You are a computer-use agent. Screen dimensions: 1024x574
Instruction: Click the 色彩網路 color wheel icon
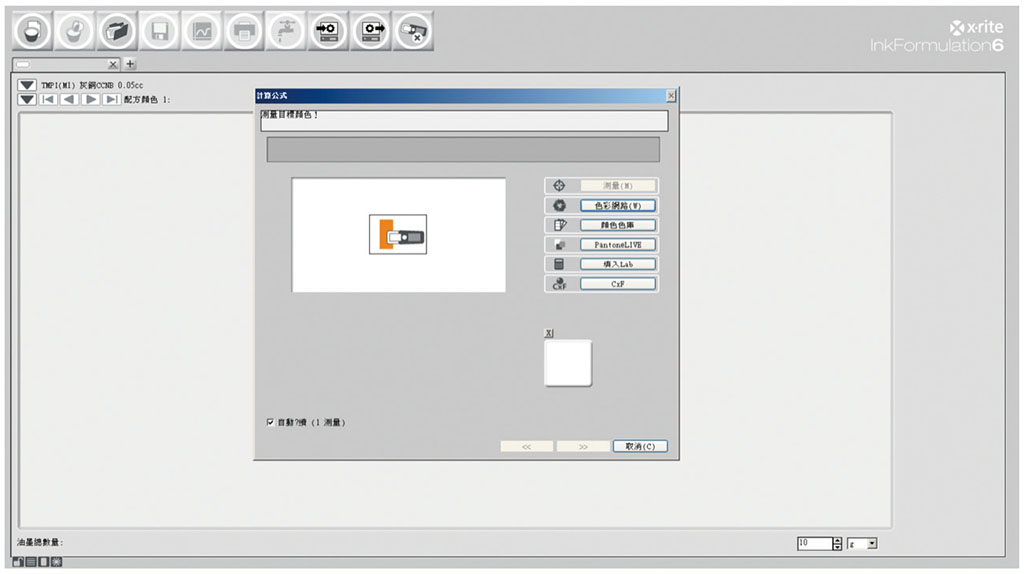tap(560, 205)
